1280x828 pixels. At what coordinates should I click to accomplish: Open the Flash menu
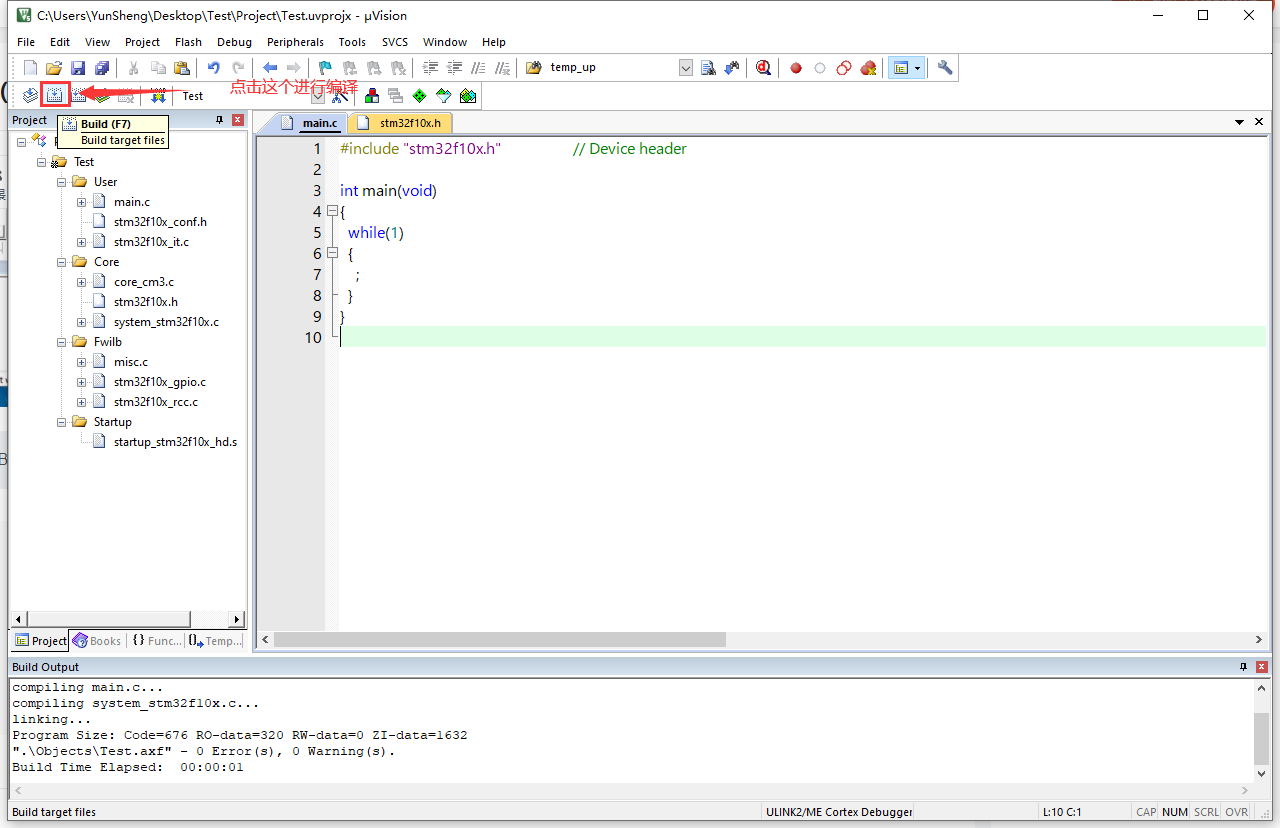point(188,42)
